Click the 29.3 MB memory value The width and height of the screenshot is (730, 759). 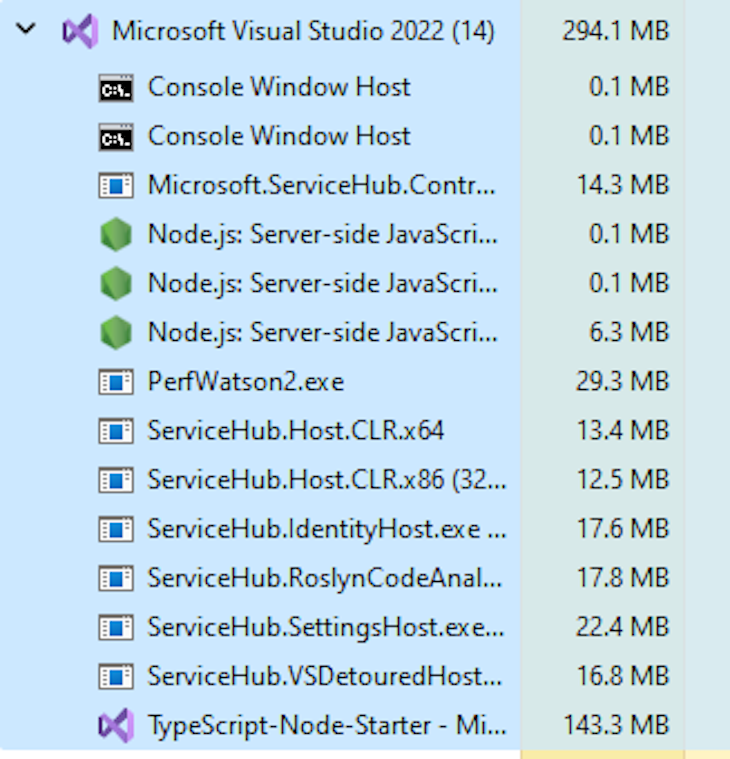click(623, 382)
